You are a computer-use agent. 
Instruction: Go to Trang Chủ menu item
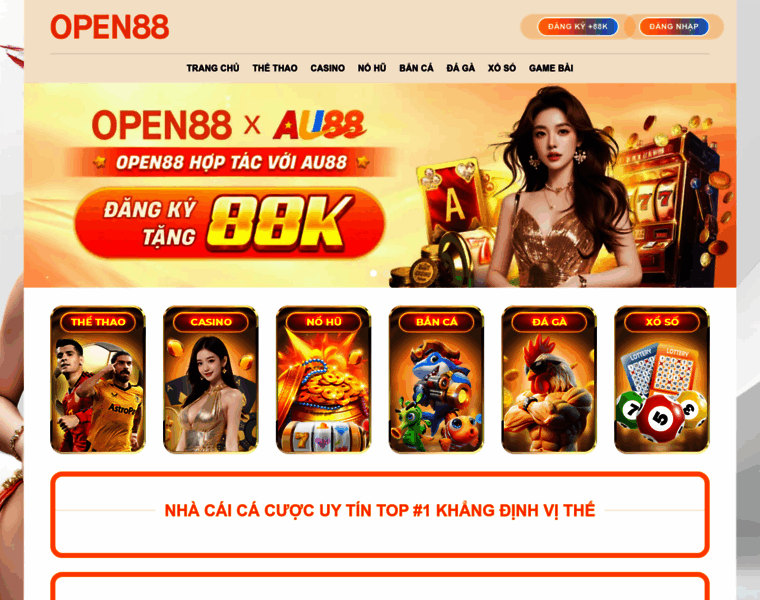tap(213, 68)
